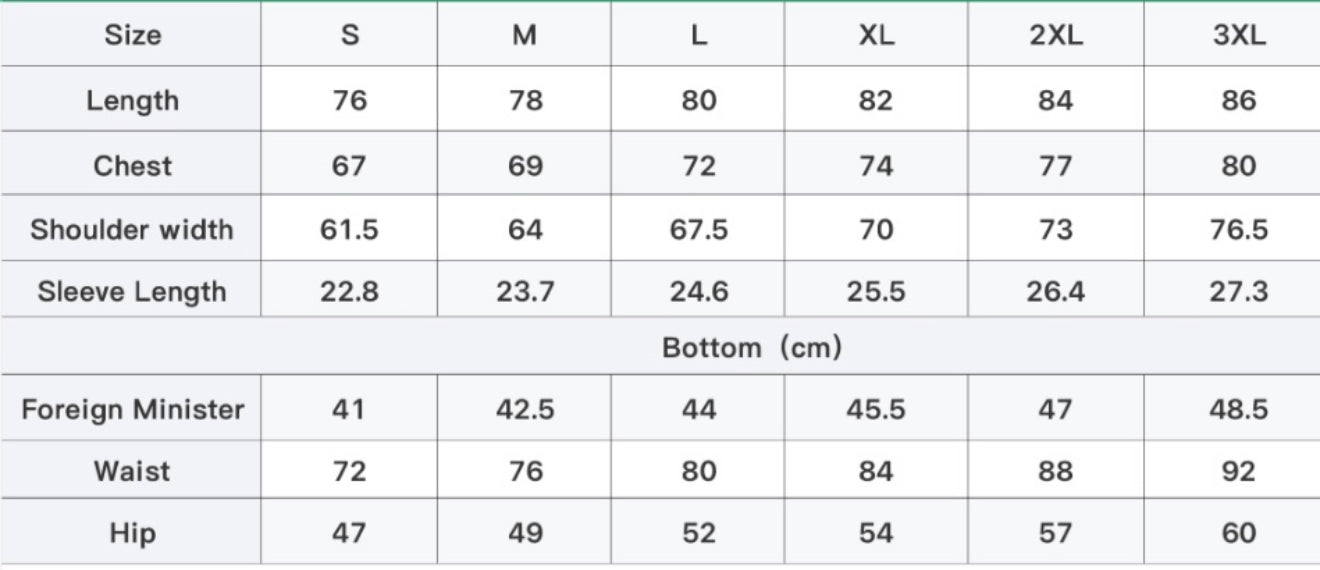Viewport: 1320px width, 570px height.
Task: Select the Foreign Minister row label
Action: click(132, 409)
